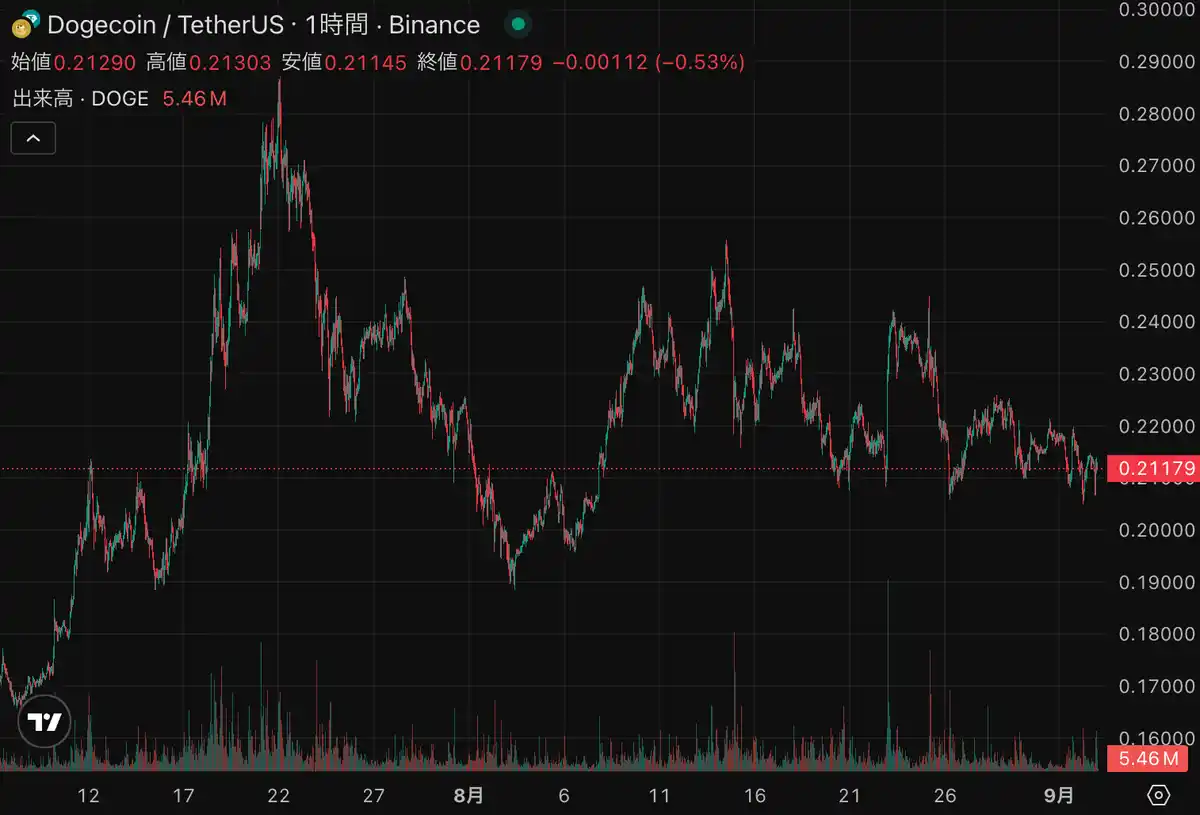Screen dimensions: 1200x815
Task: Collapse the legend with the chevron-up button
Action: pos(33,138)
